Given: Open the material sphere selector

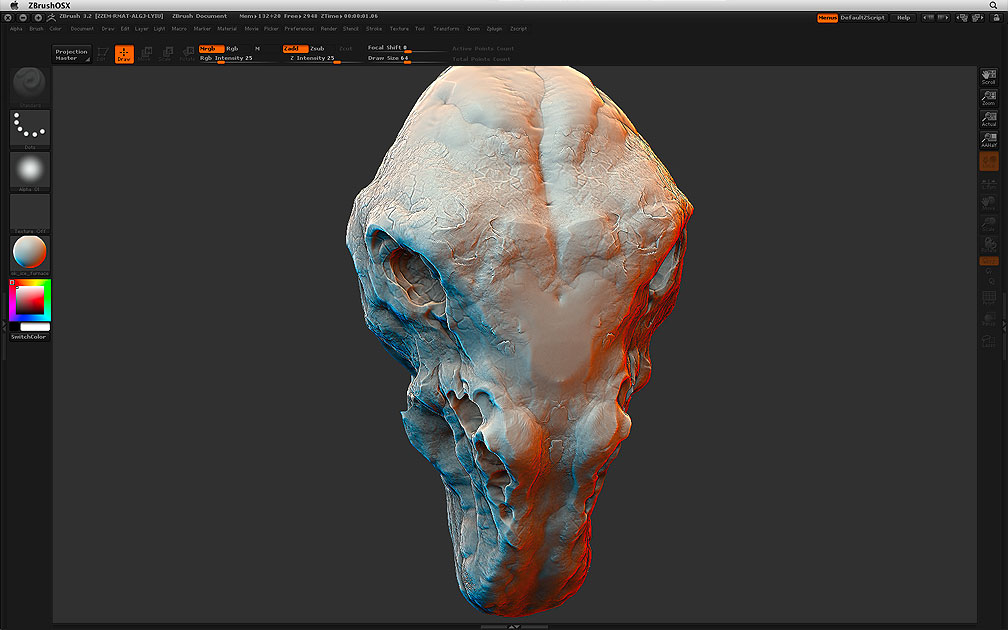Looking at the screenshot, I should (x=30, y=255).
